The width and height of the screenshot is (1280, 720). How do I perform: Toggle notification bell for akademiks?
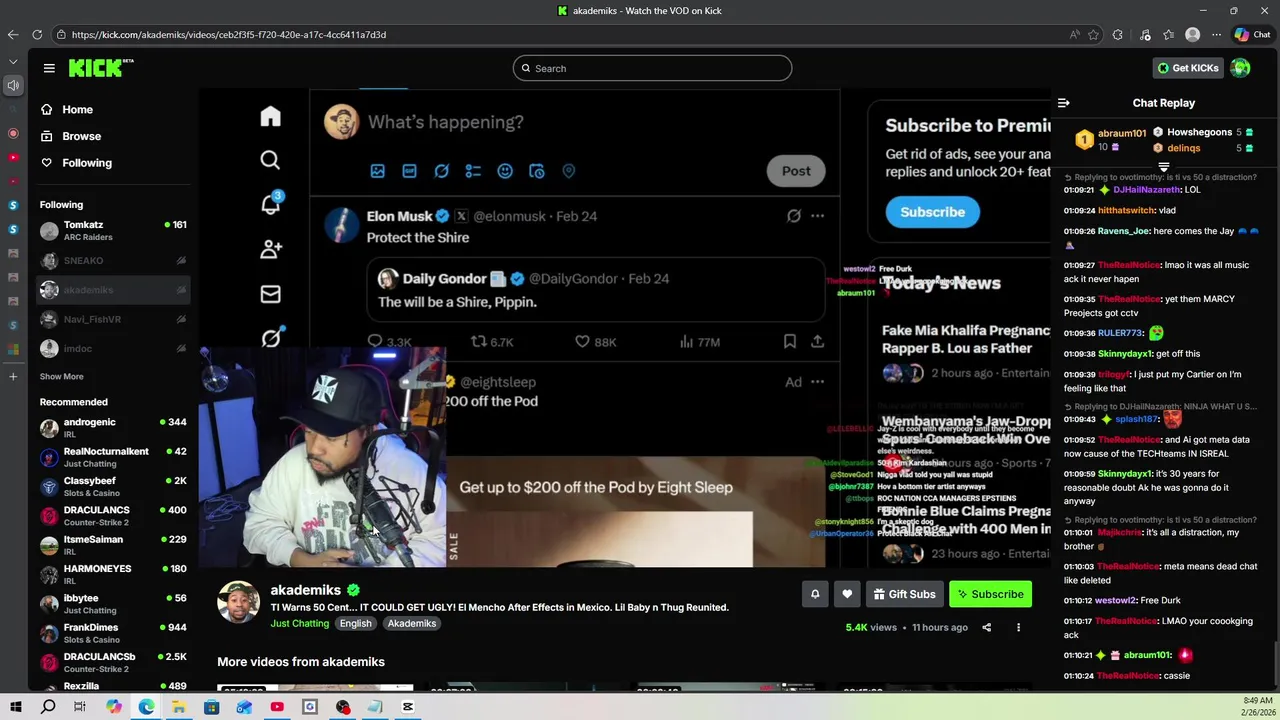815,594
